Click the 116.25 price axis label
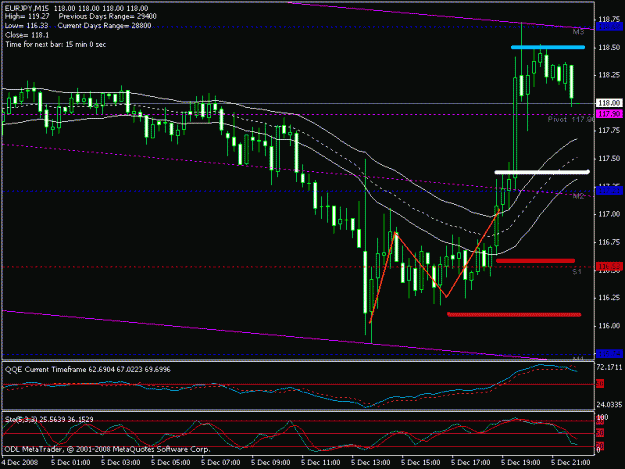Image resolution: width=625 pixels, height=469 pixels. coord(609,298)
